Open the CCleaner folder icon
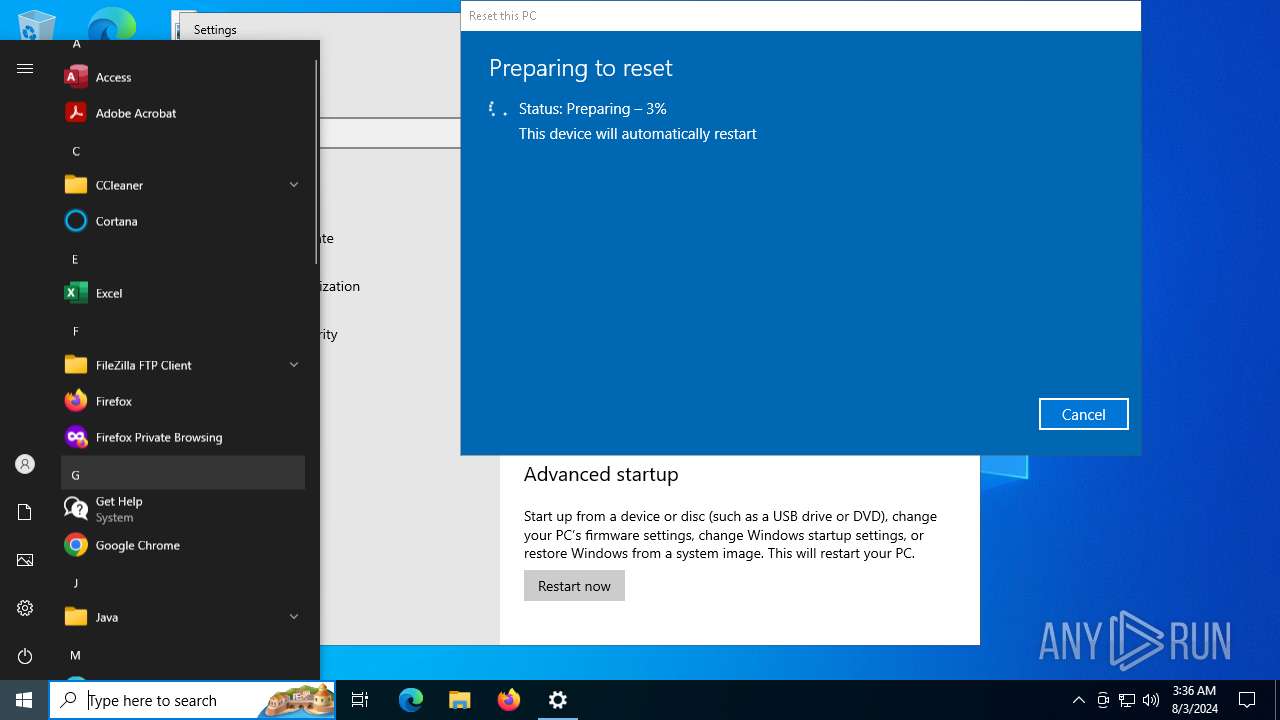 tap(76, 185)
